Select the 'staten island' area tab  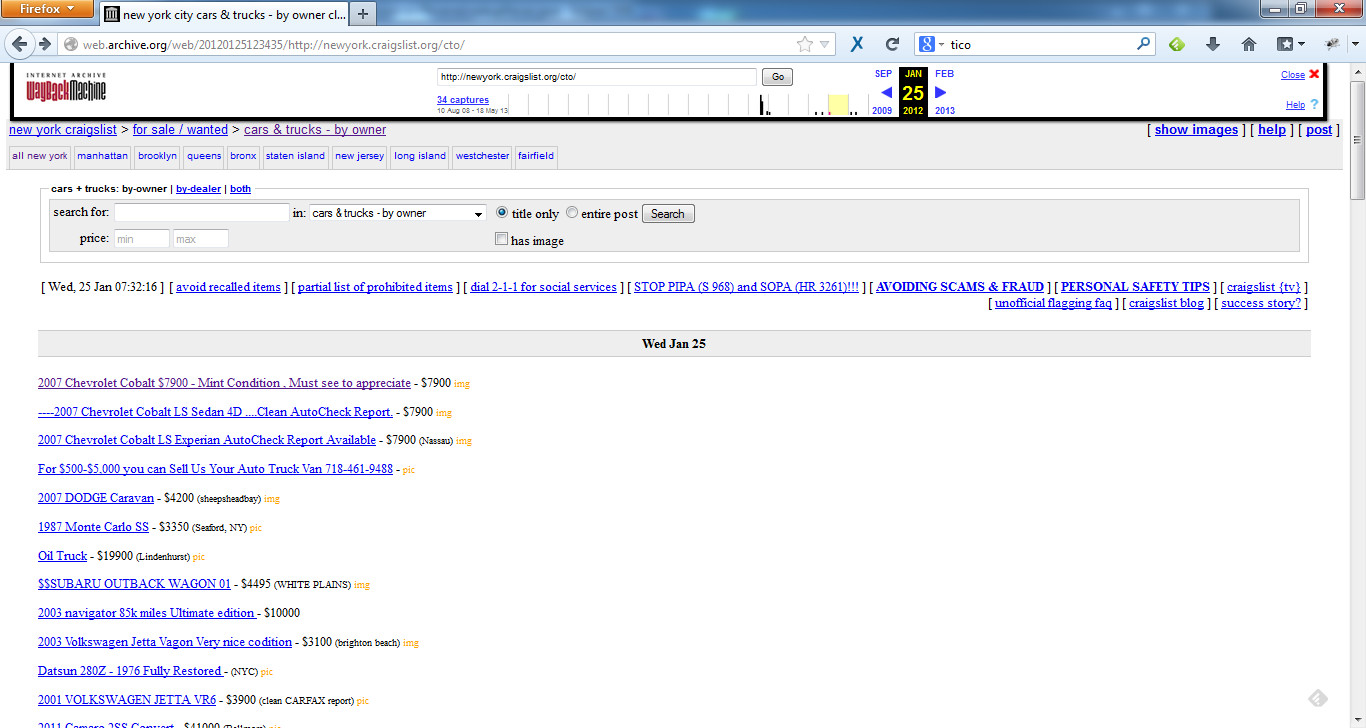295,156
